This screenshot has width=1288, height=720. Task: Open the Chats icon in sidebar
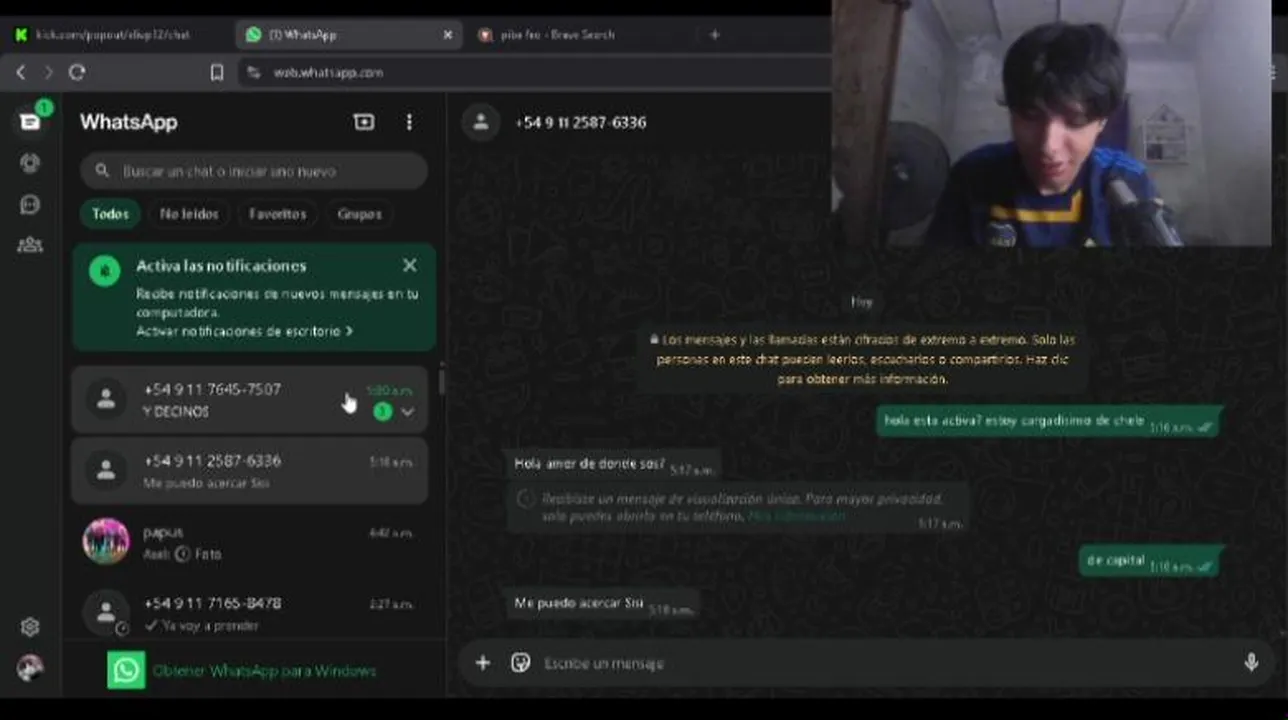[30, 122]
